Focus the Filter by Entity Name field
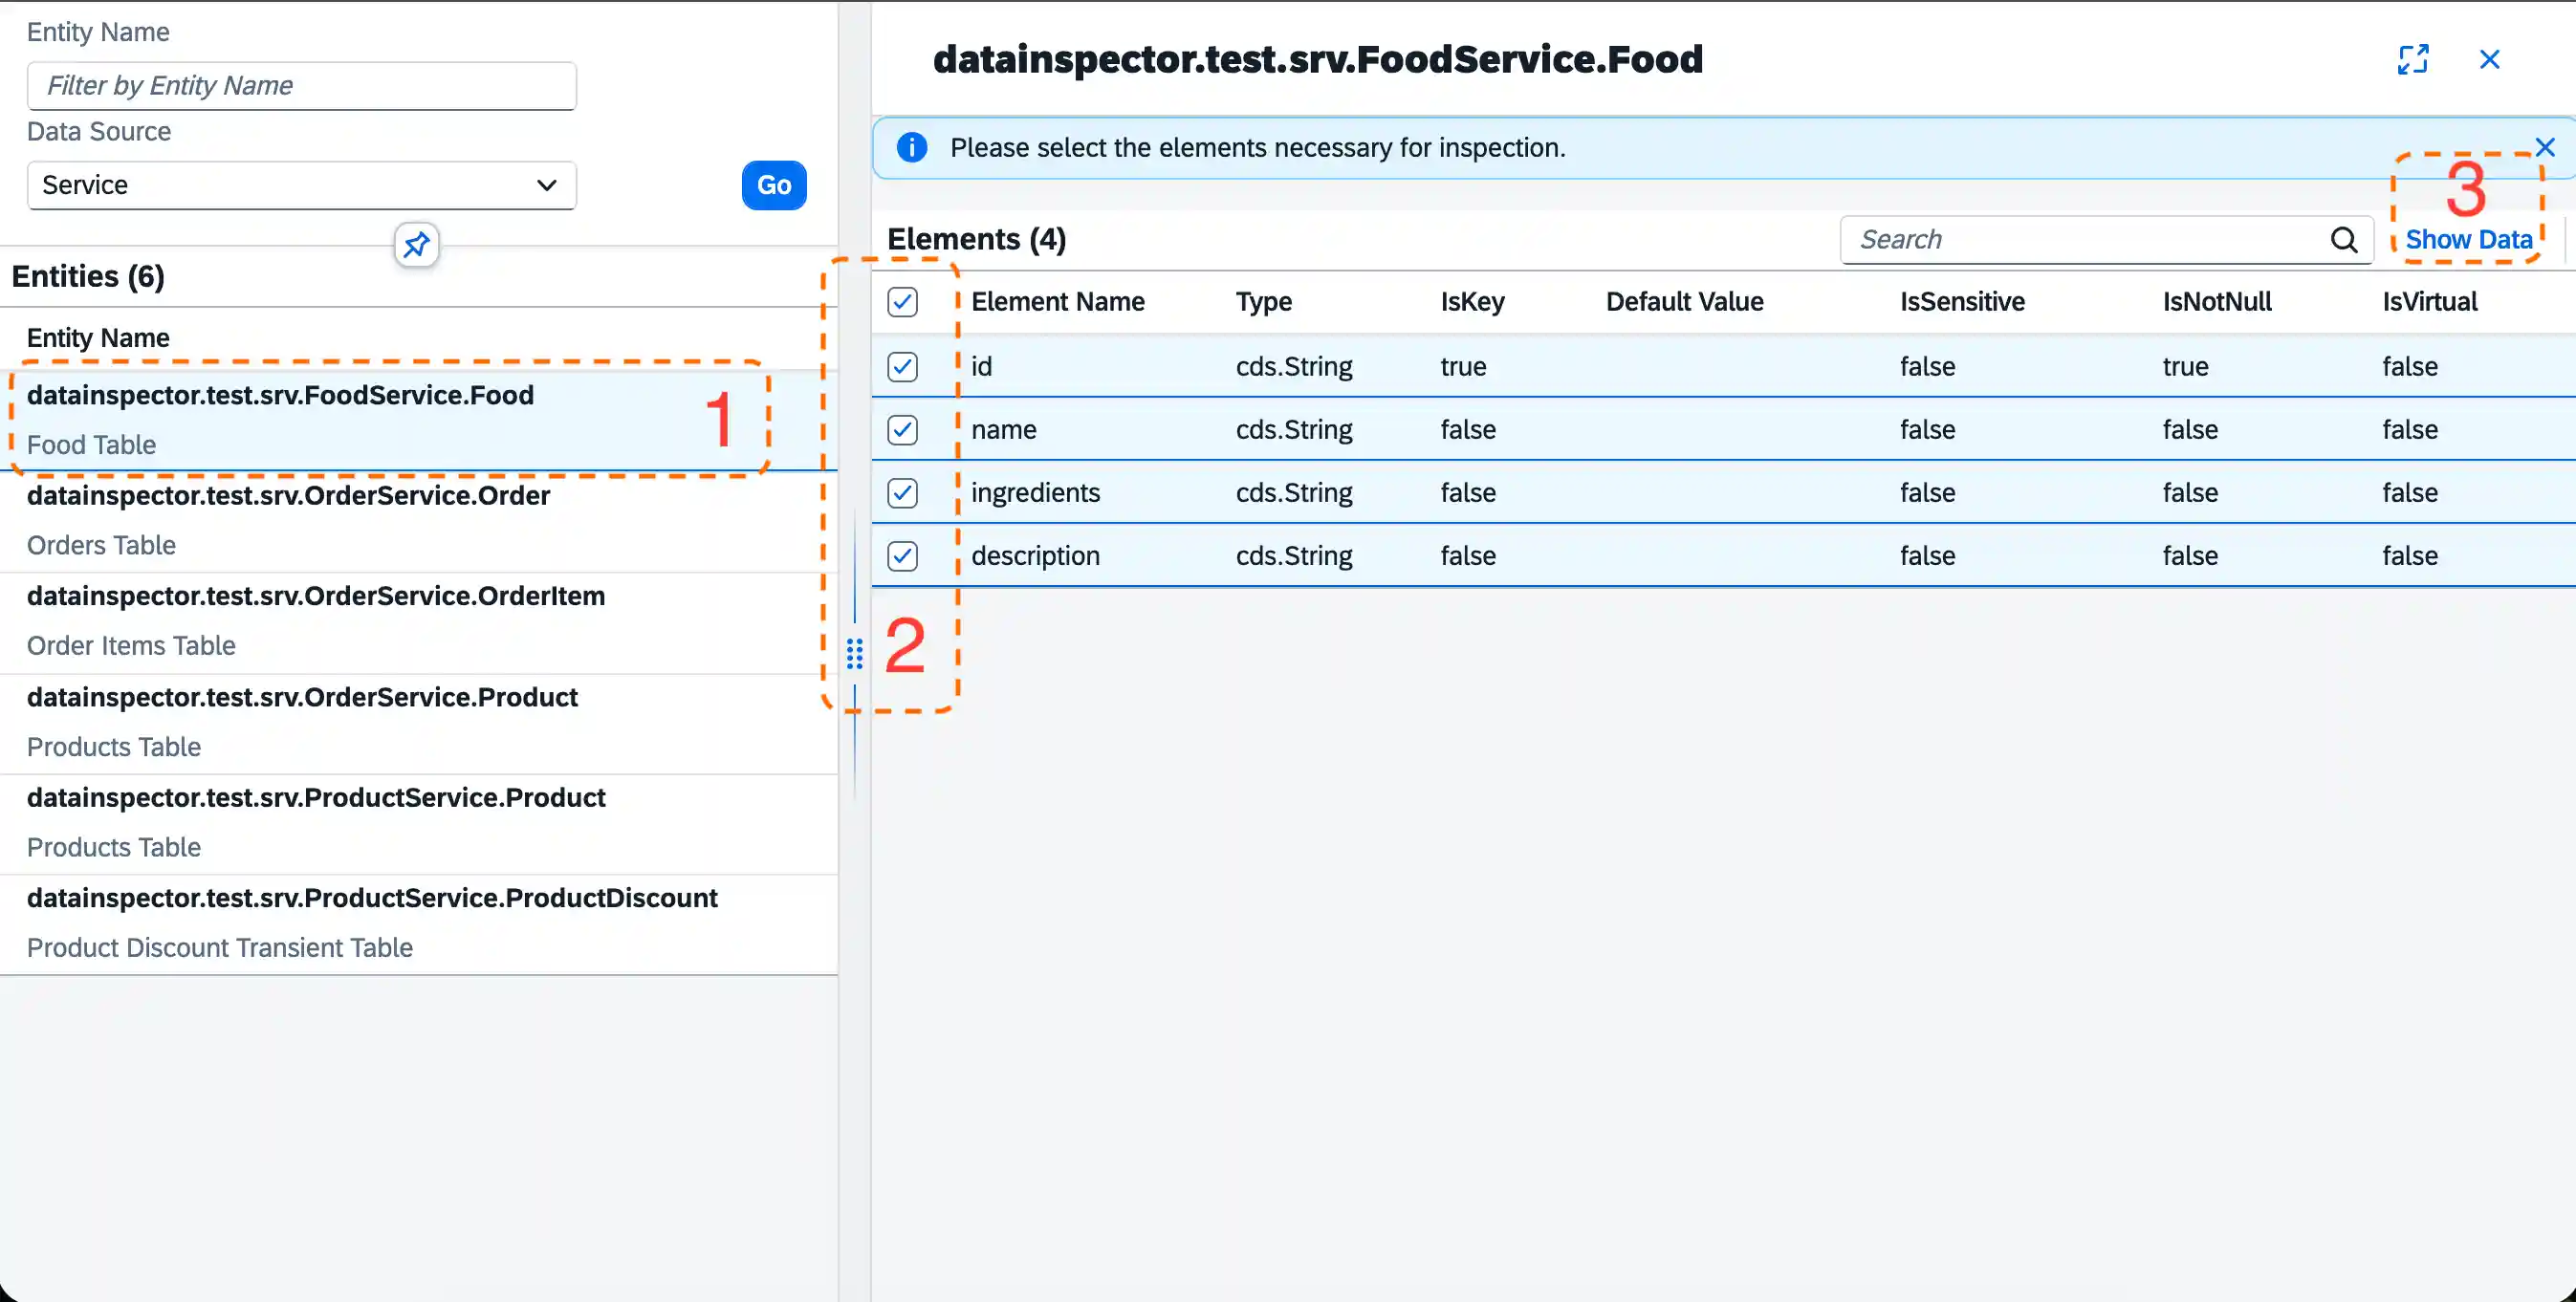 (x=301, y=86)
